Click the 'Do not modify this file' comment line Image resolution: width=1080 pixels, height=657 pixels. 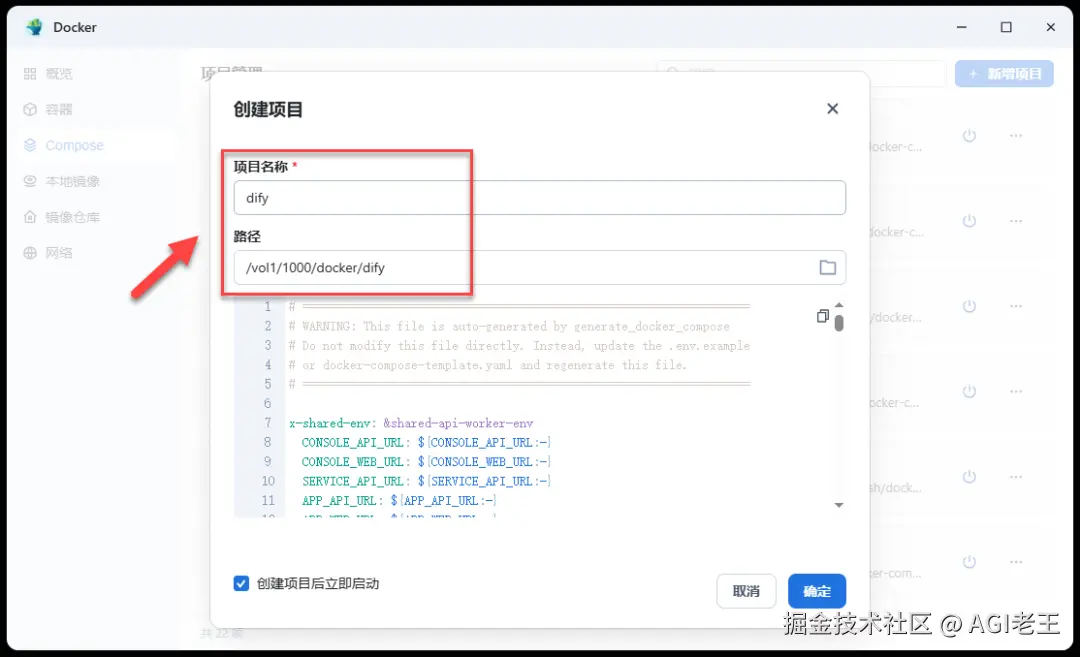click(519, 346)
